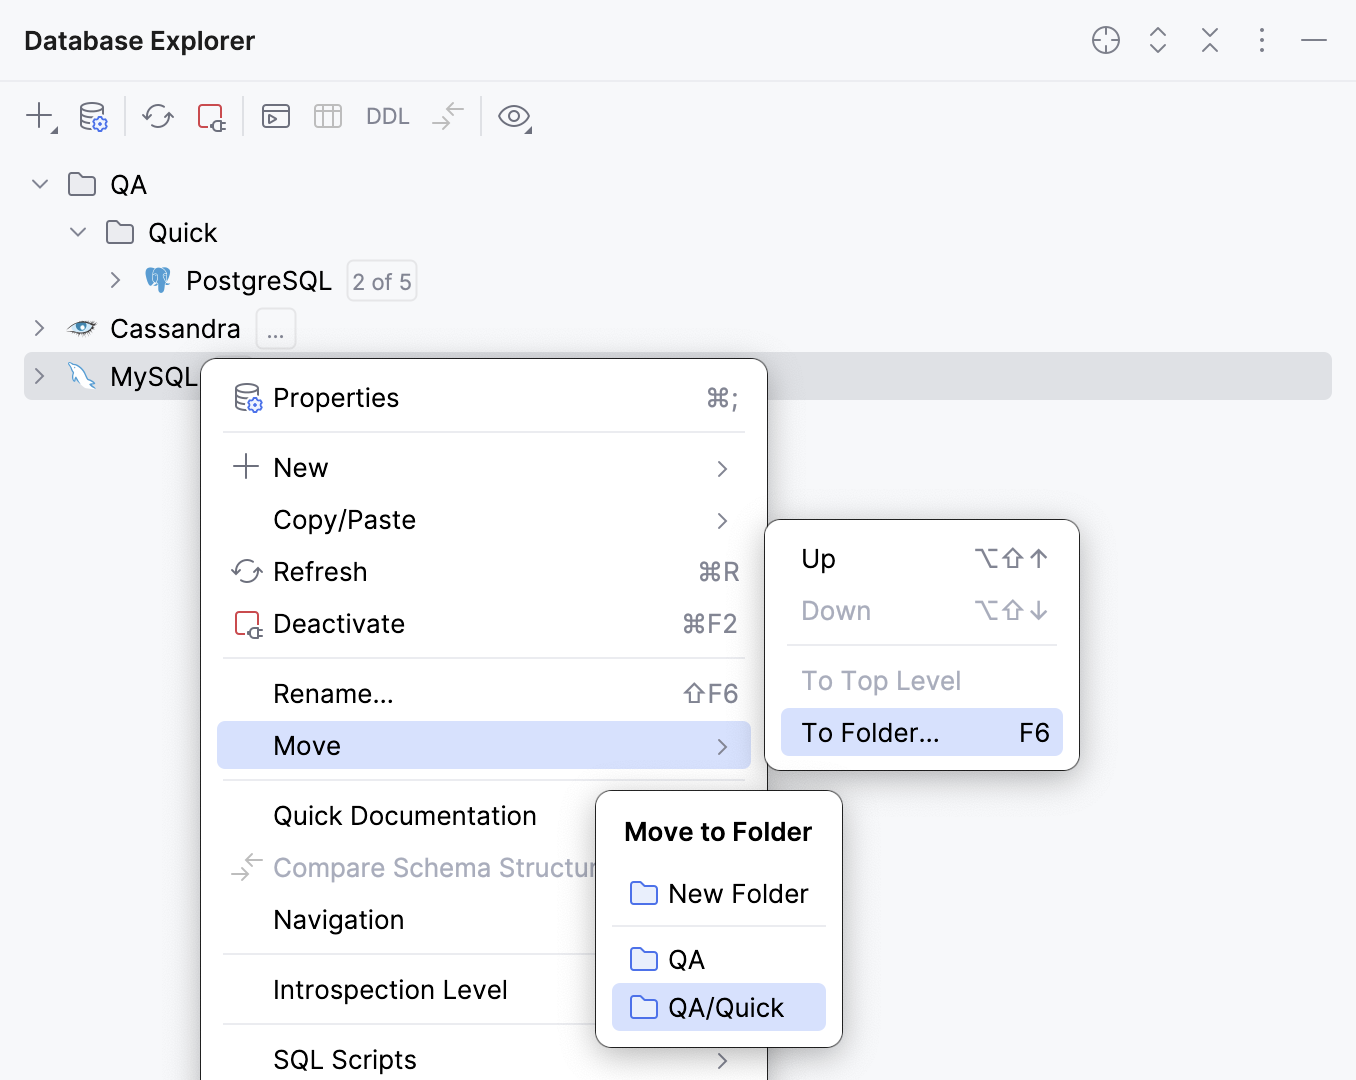This screenshot has height=1080, width=1356.
Task: Select the Deactivate connection toolbar icon
Action: pyautogui.click(x=211, y=116)
